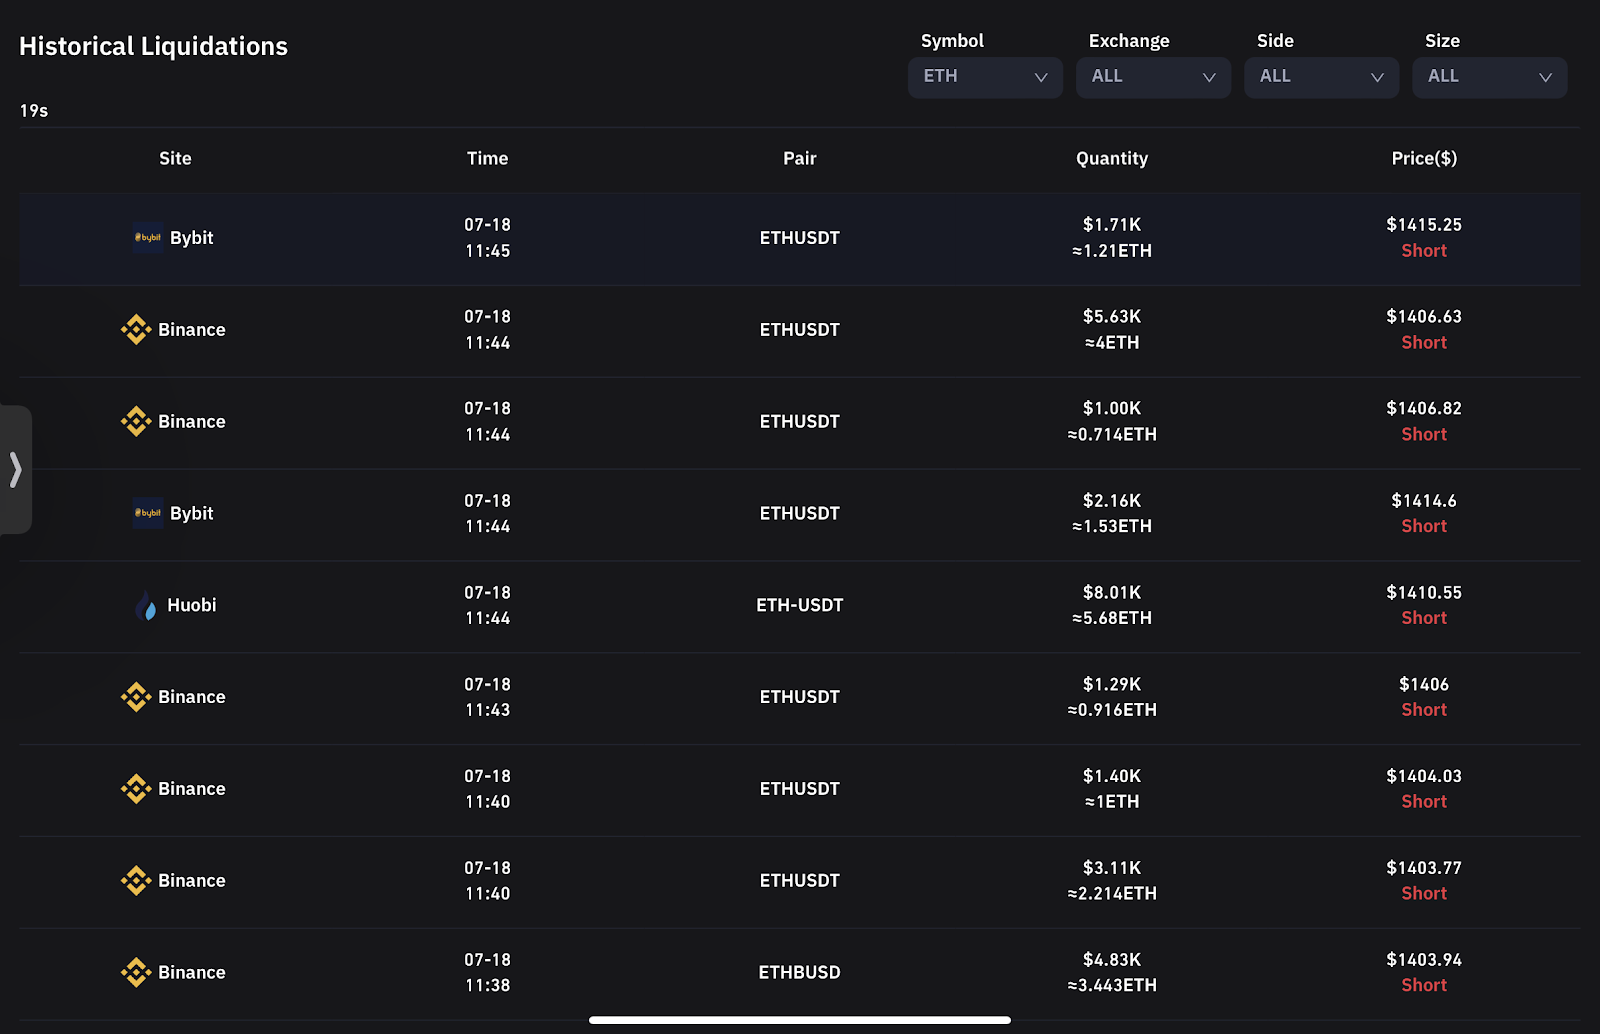The width and height of the screenshot is (1600, 1034).
Task: Open the Side filter dropdown
Action: pos(1321,77)
